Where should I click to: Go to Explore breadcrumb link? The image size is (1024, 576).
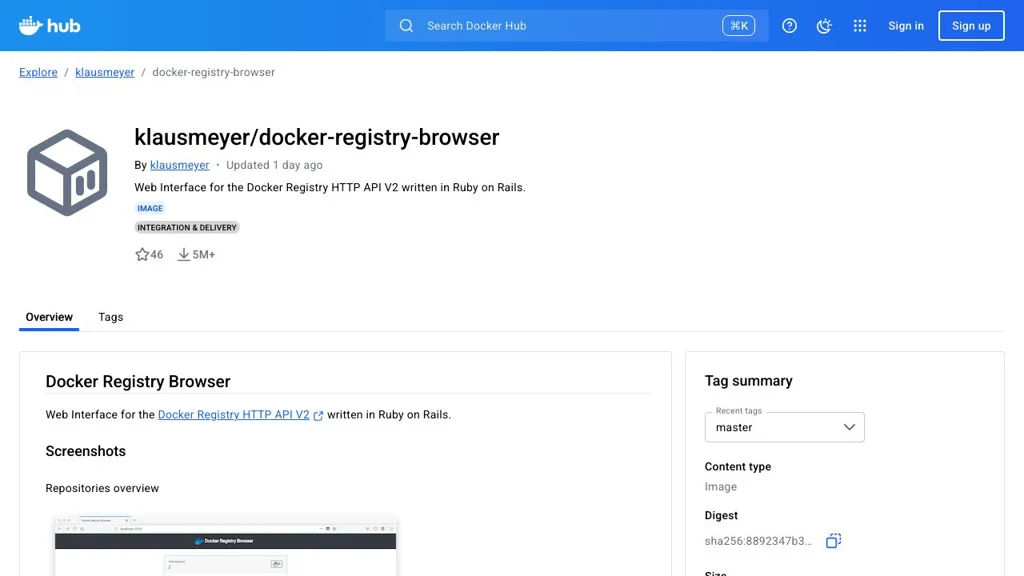point(38,72)
